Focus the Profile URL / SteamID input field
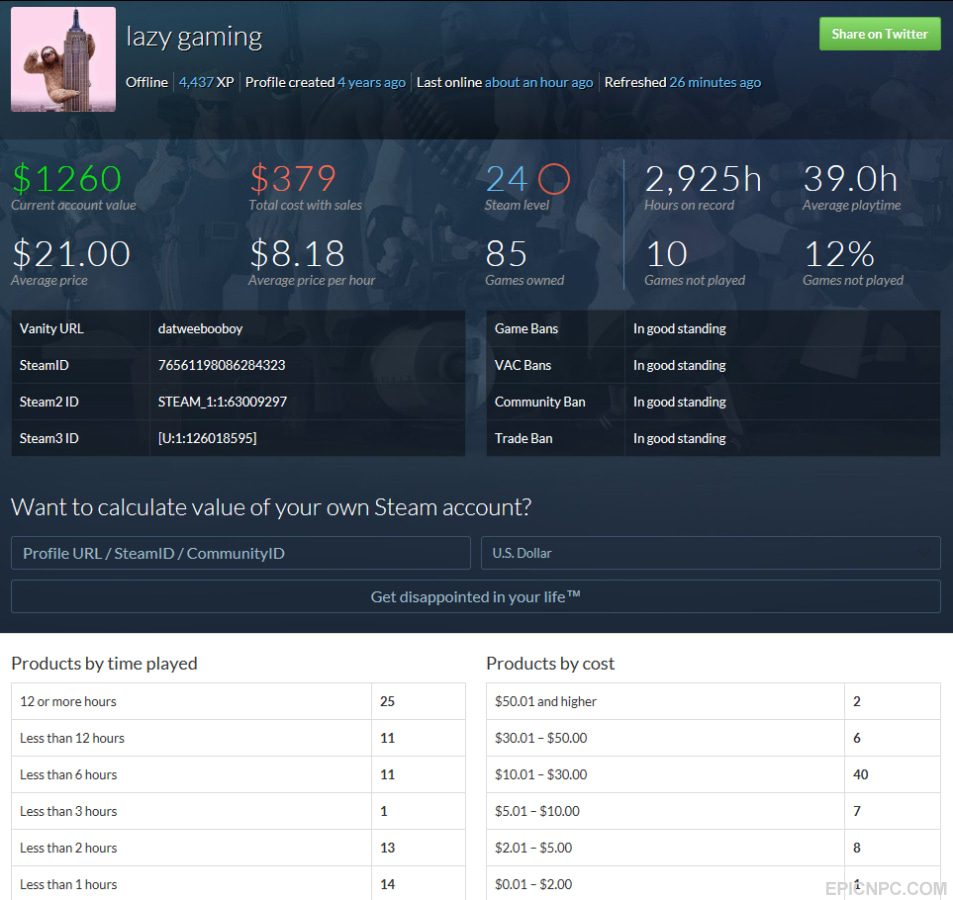953x900 pixels. pos(241,553)
